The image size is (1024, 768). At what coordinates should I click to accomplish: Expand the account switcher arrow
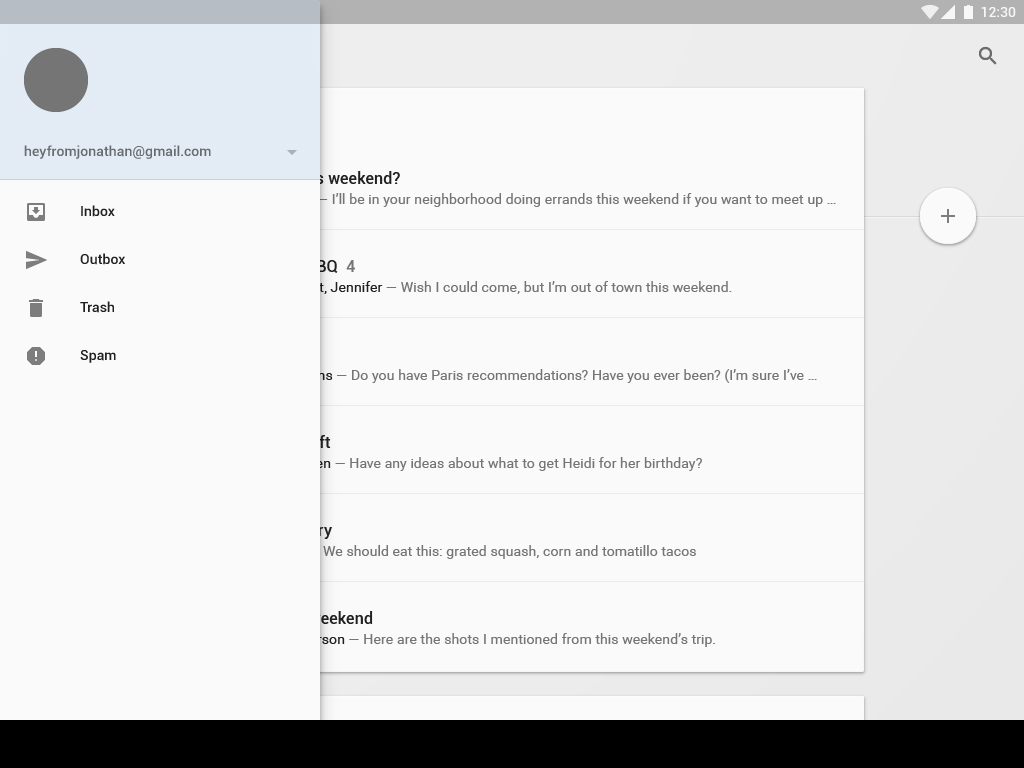point(292,152)
